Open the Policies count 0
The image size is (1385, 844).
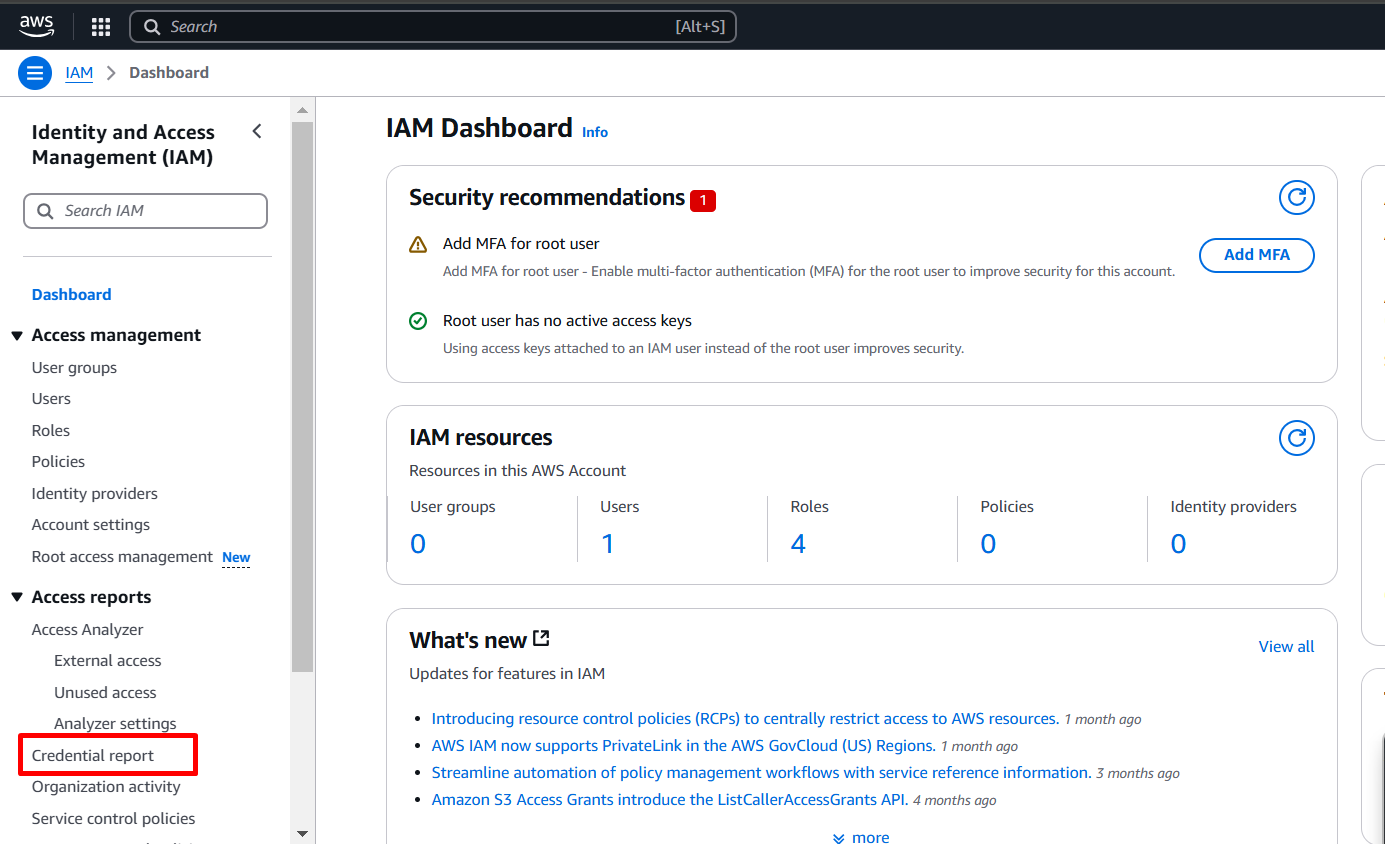click(988, 544)
